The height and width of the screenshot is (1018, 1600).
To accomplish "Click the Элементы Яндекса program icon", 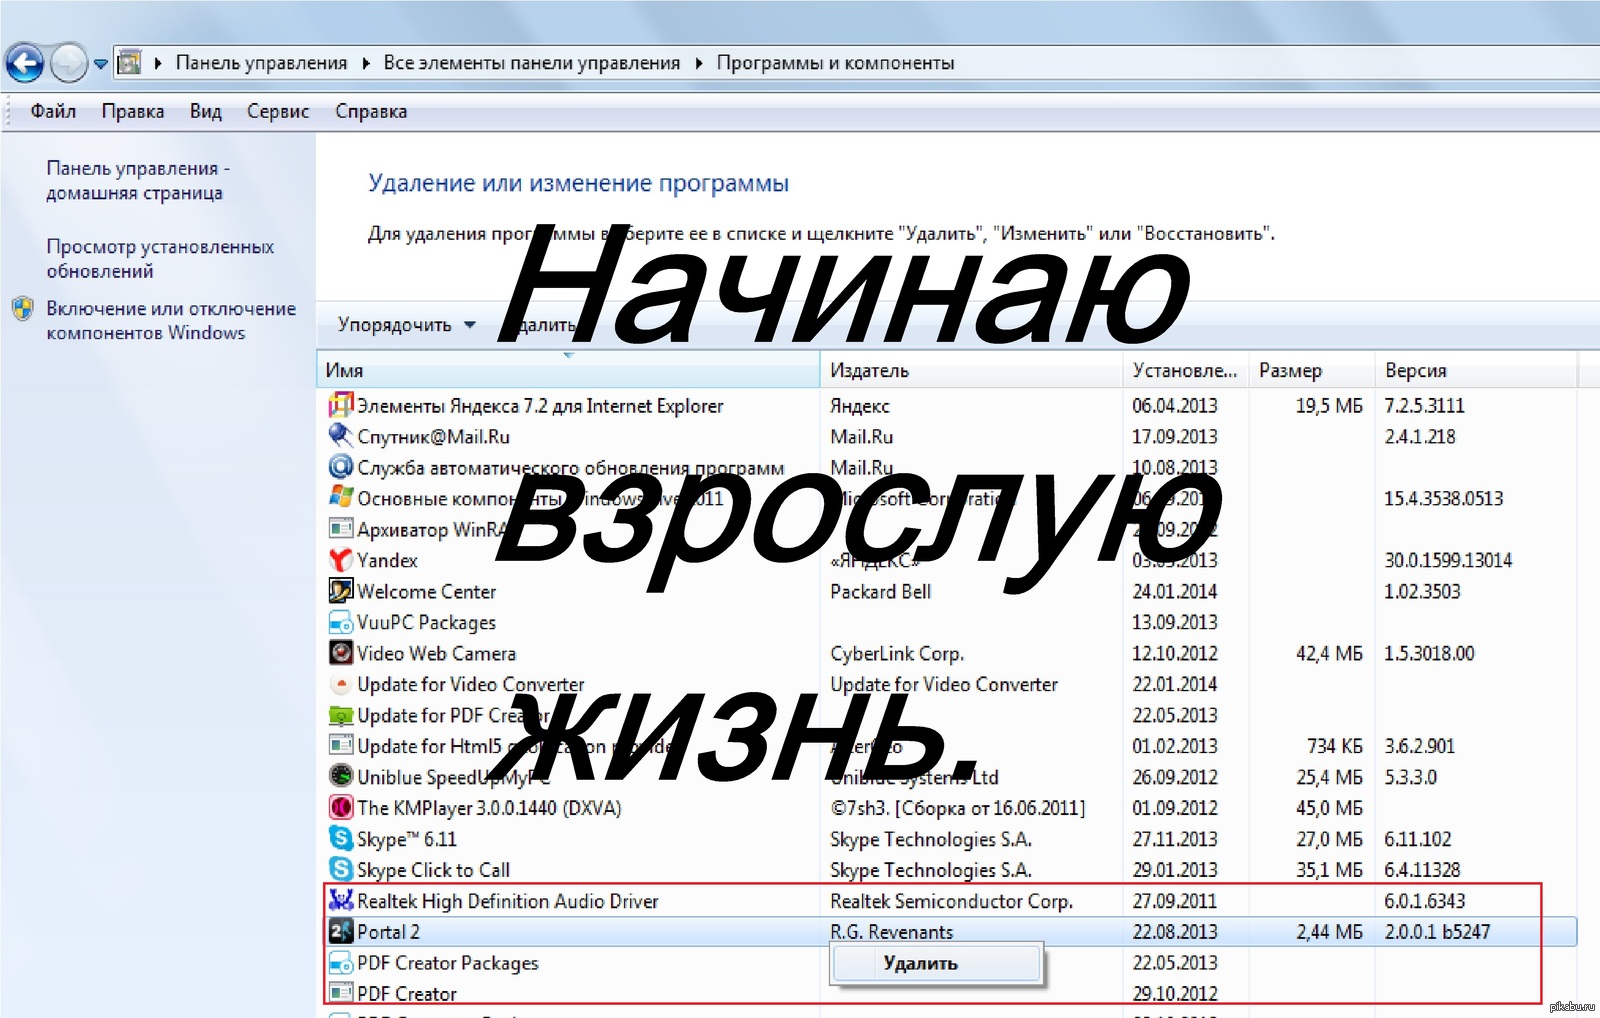I will click(x=341, y=405).
